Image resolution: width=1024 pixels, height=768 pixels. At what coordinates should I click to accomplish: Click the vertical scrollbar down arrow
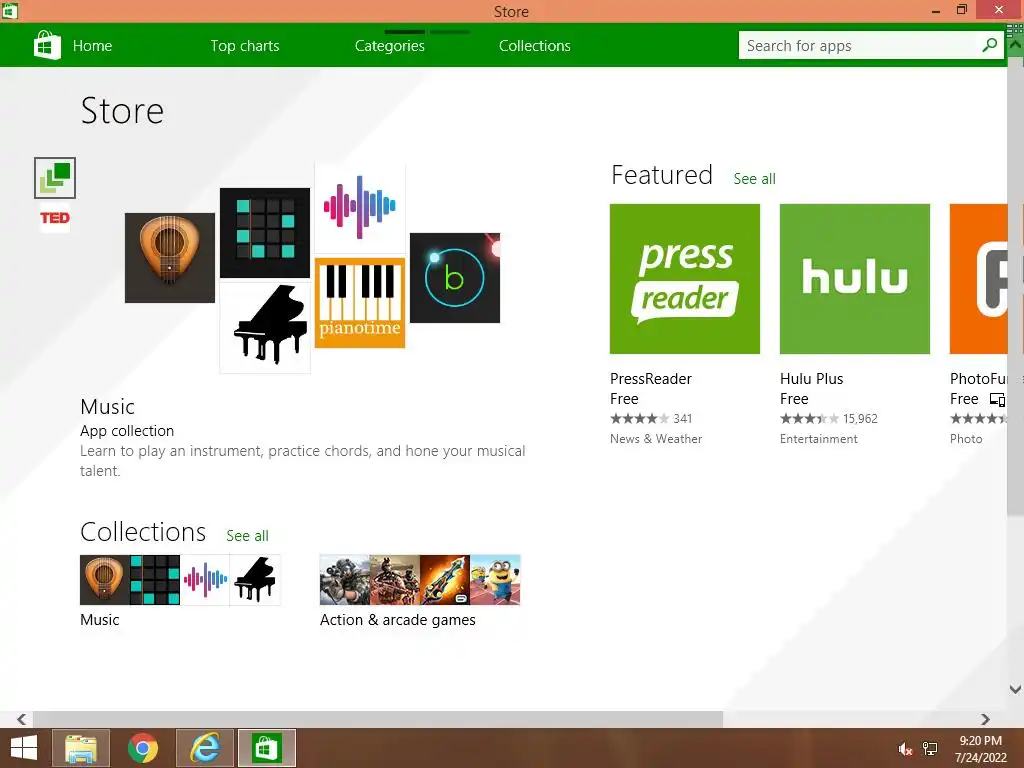pyautogui.click(x=1016, y=689)
